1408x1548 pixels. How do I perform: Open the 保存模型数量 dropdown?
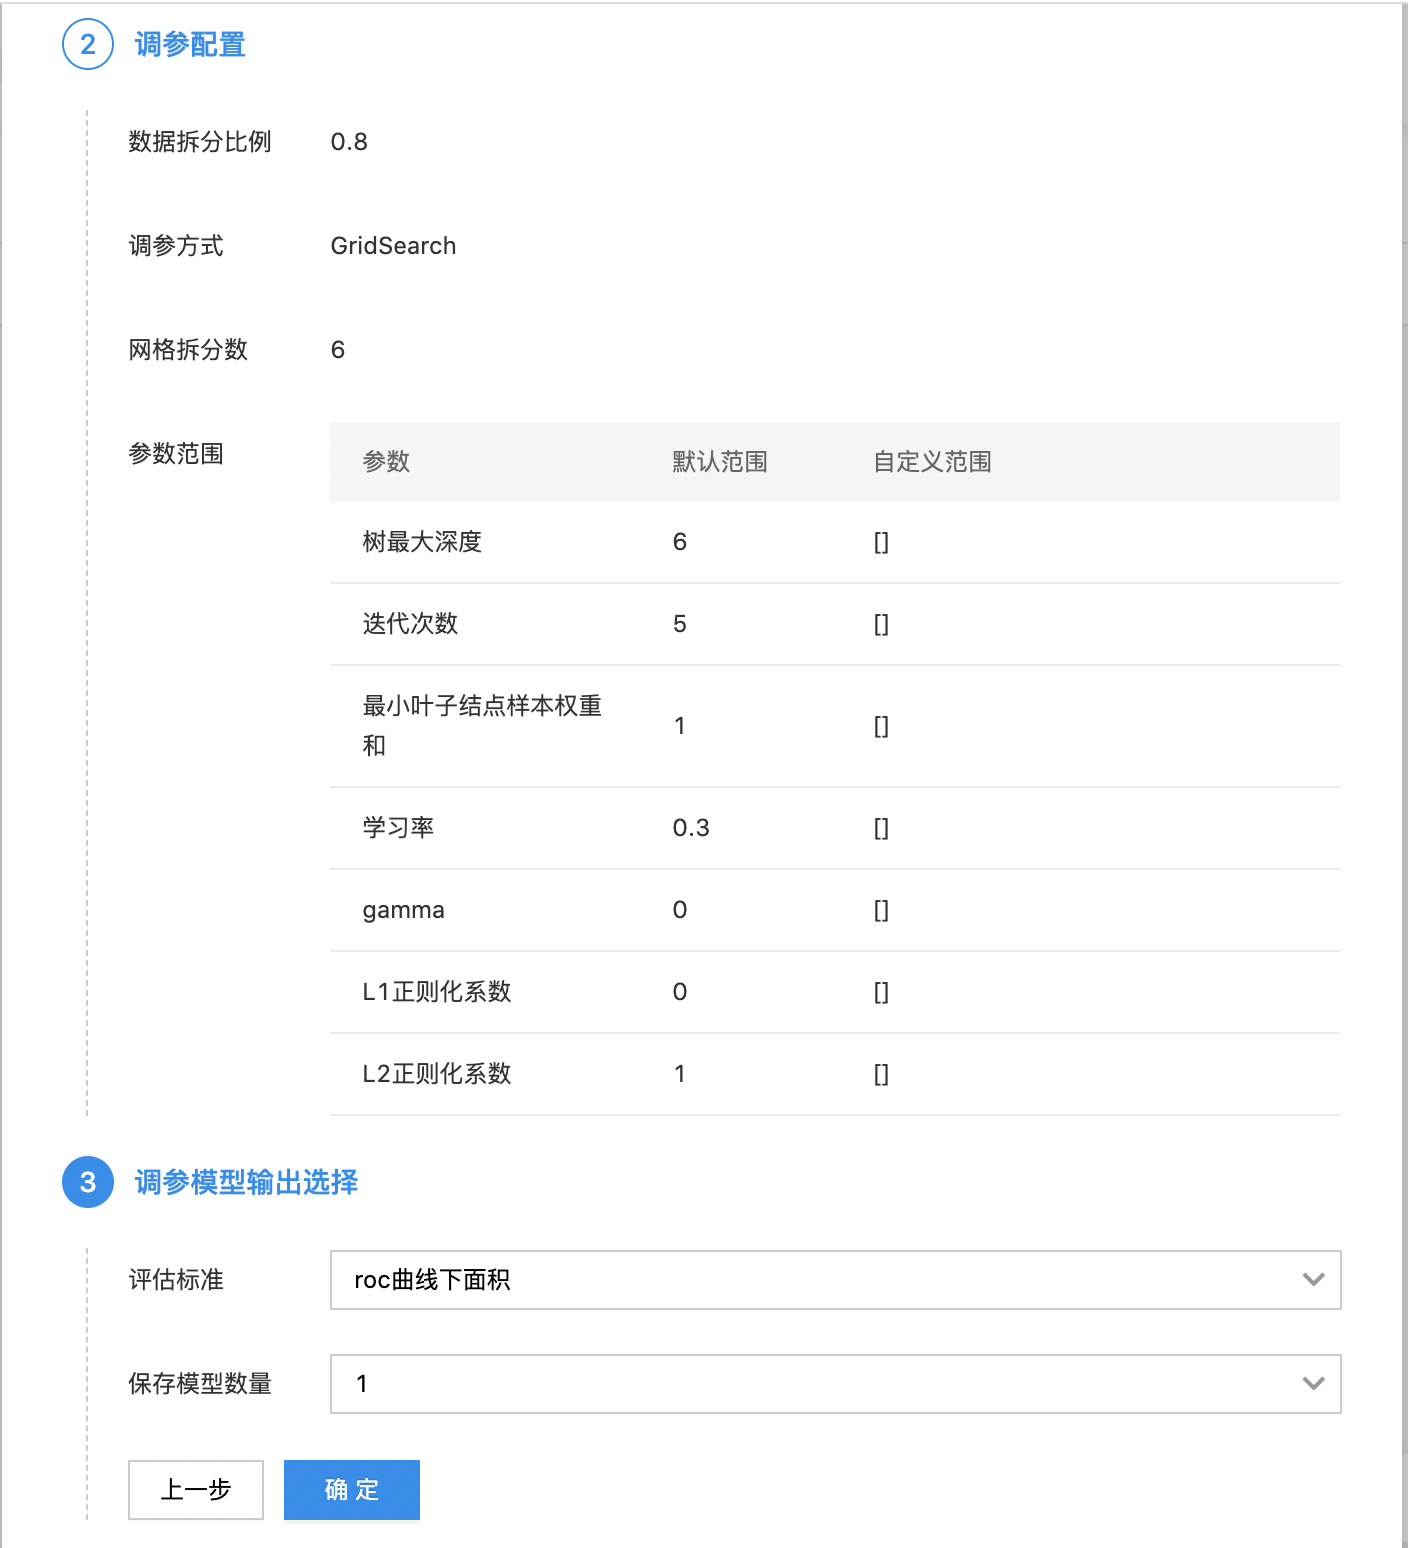(x=835, y=1384)
